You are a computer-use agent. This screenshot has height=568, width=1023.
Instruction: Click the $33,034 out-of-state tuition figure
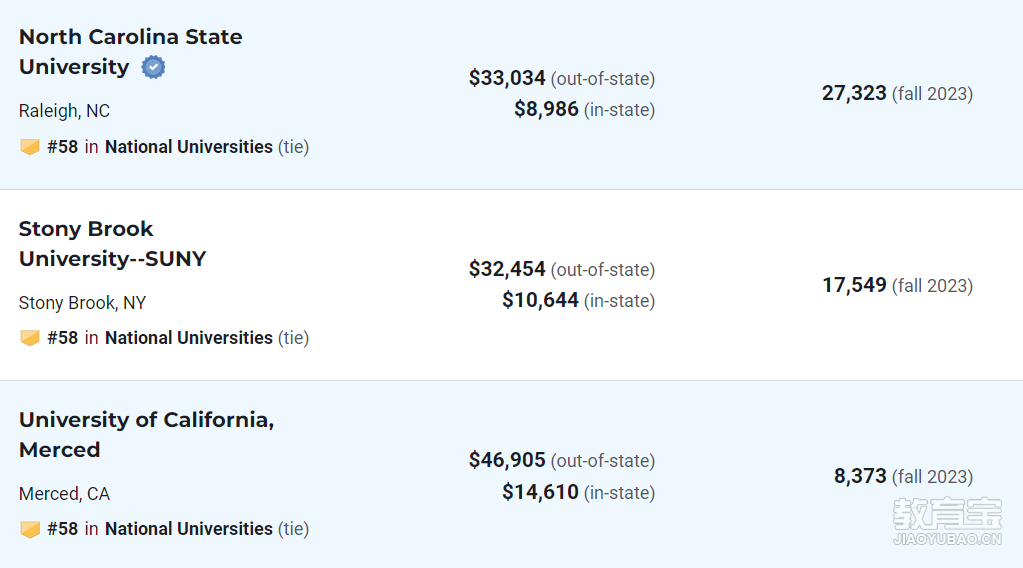coord(507,78)
